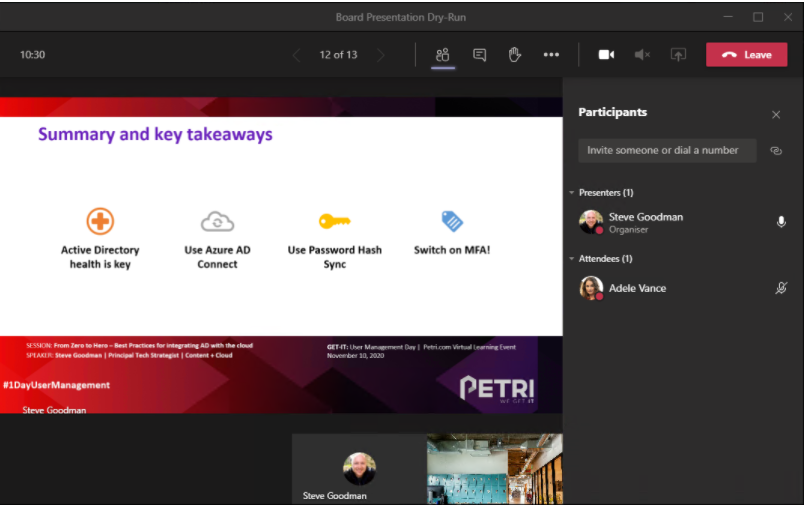Select Adele Vance in the attendees list
This screenshot has width=805, height=506.
click(x=683, y=288)
